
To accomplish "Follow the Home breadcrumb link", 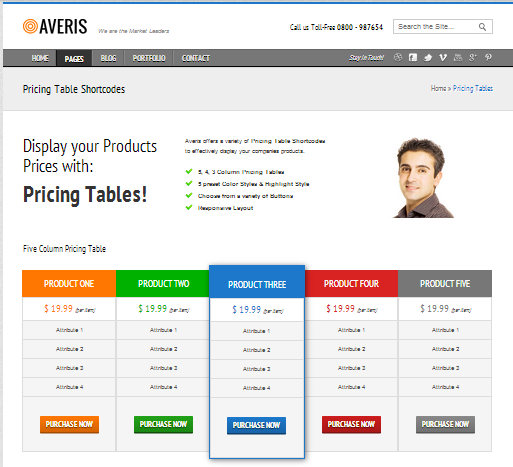I will pos(438,88).
